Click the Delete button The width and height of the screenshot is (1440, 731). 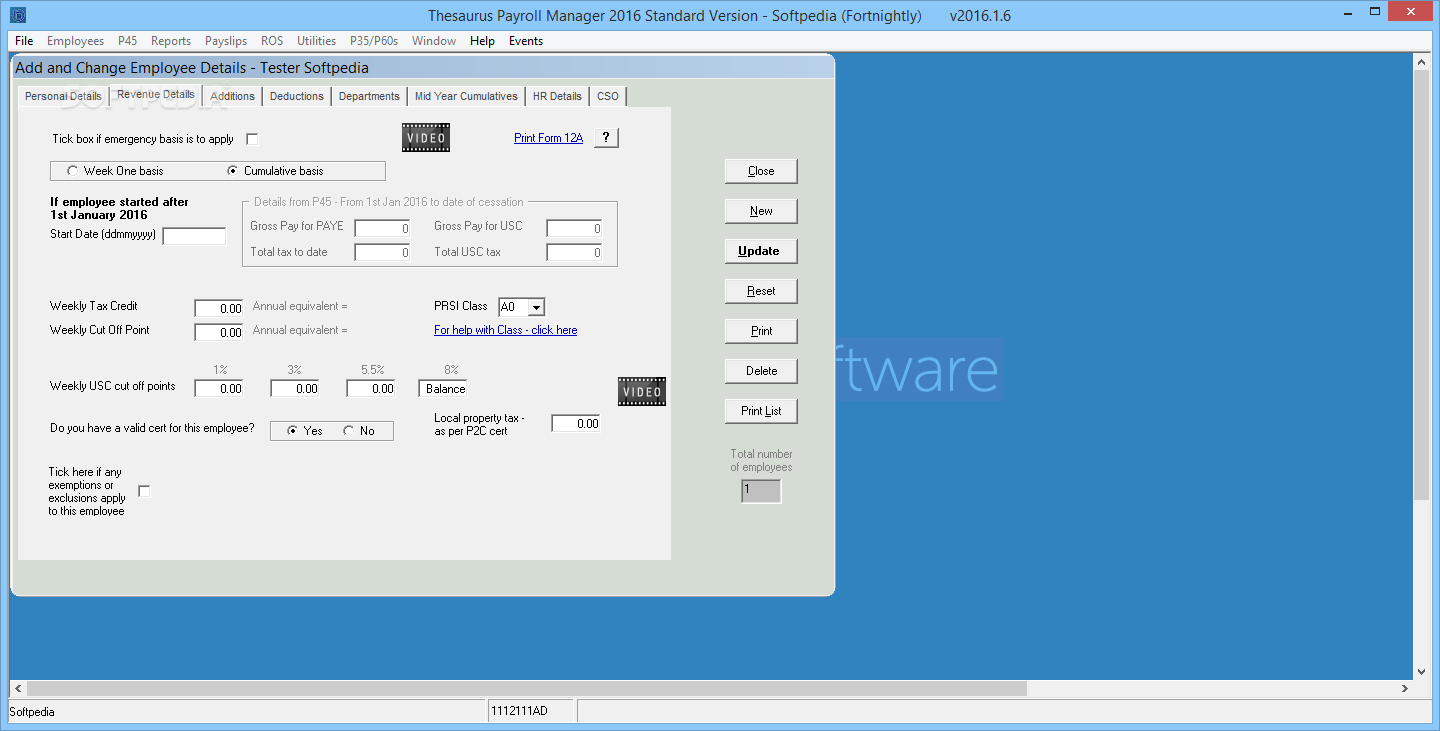tap(761, 371)
